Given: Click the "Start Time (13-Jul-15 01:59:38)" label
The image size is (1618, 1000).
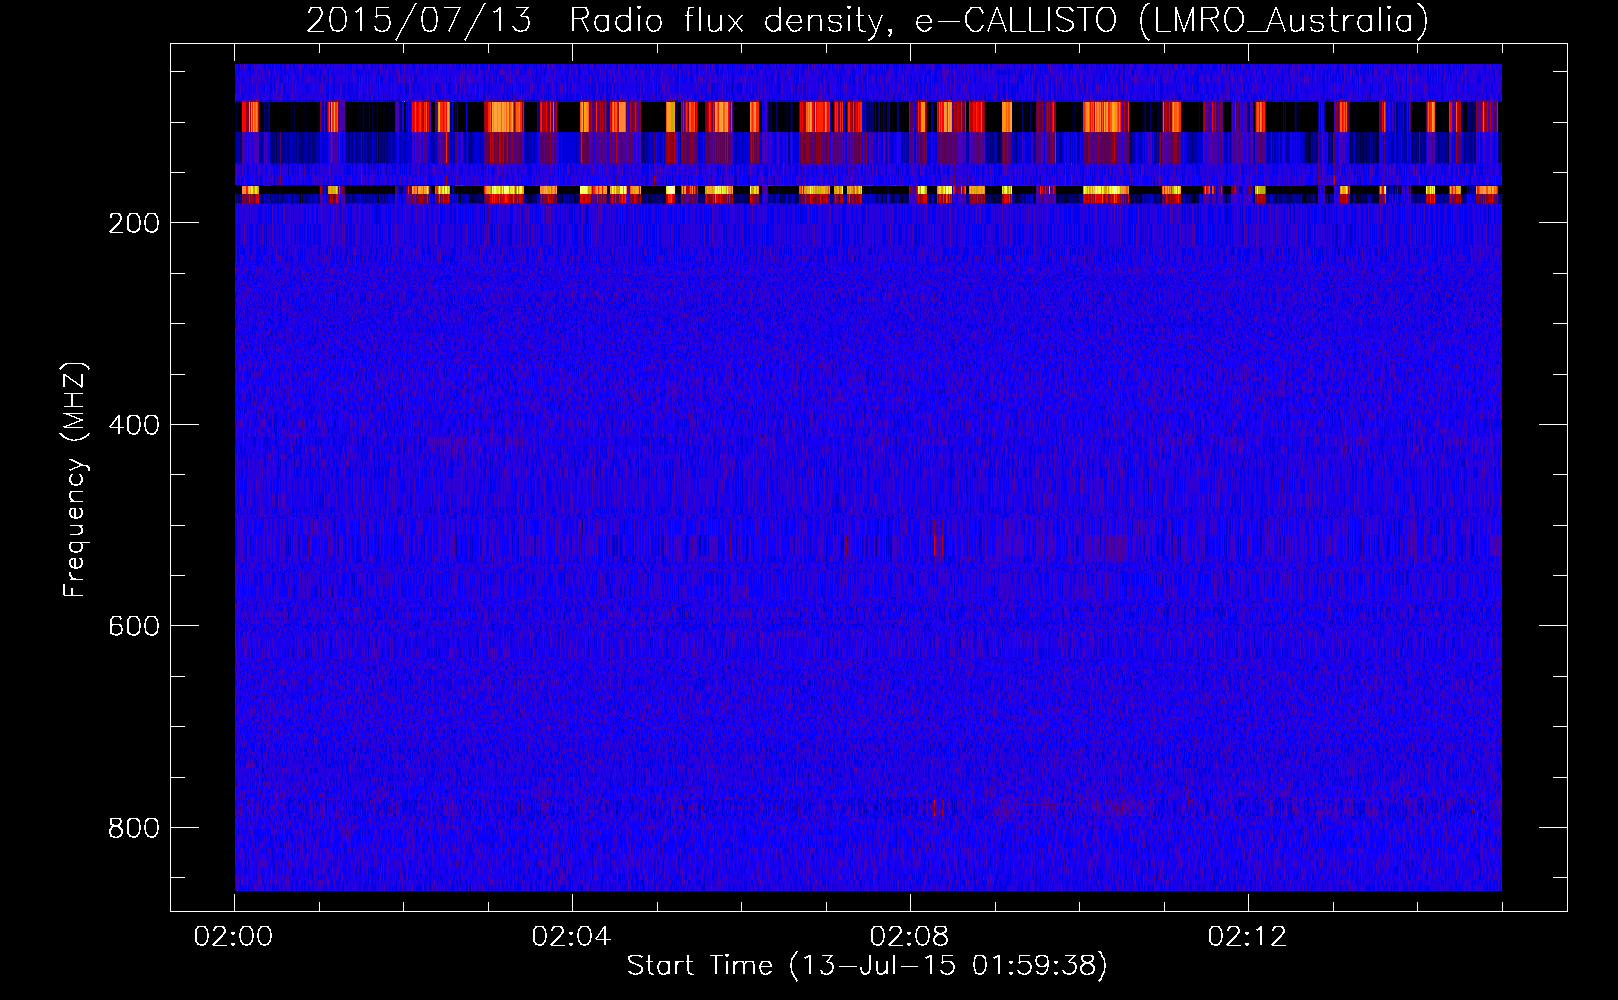Looking at the screenshot, I should point(867,966).
